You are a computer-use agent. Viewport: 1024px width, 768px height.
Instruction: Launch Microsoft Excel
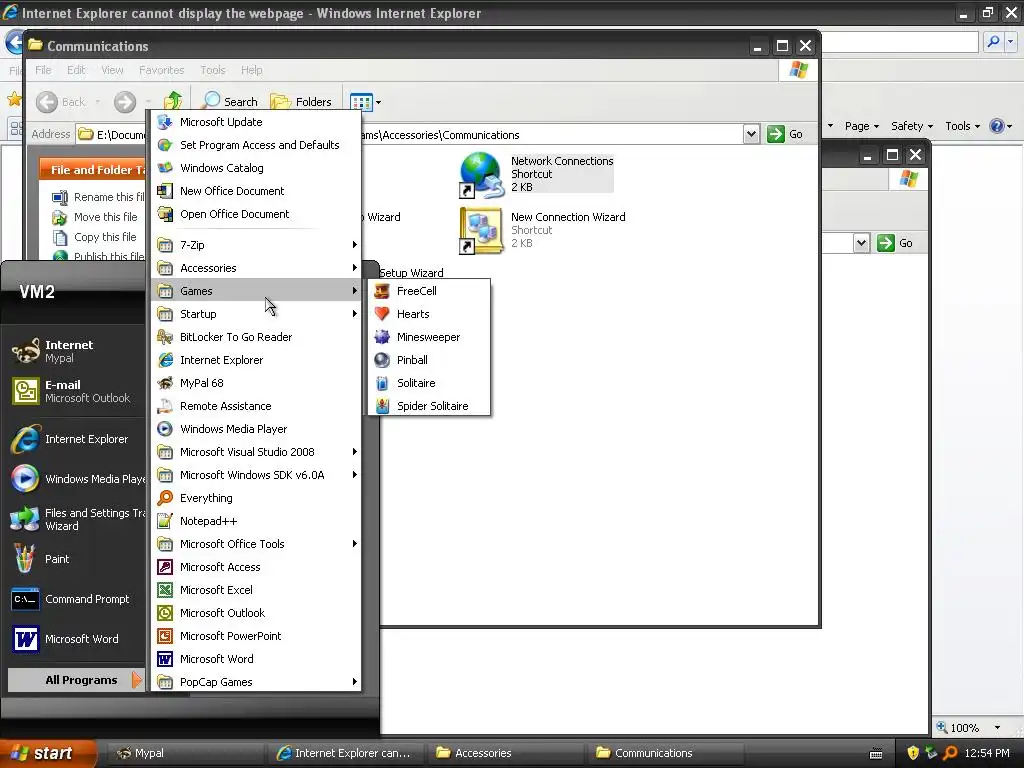(x=256, y=590)
